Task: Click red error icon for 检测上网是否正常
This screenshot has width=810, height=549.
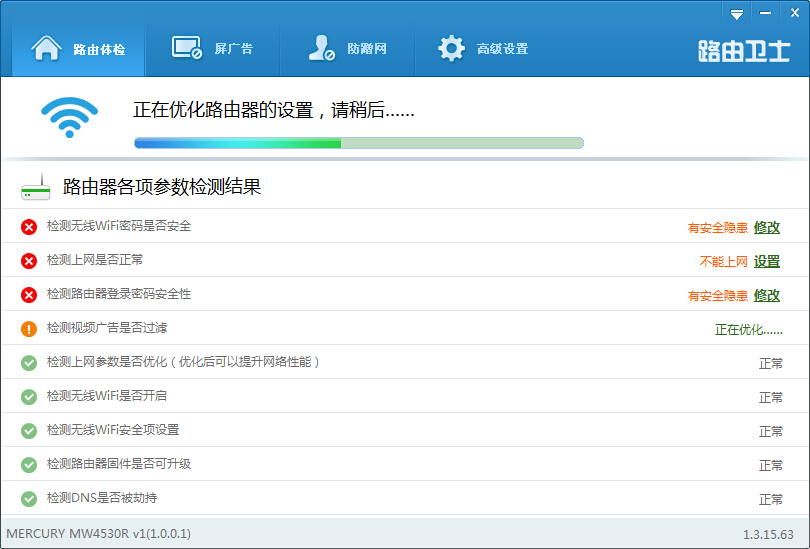Action: pyautogui.click(x=29, y=261)
